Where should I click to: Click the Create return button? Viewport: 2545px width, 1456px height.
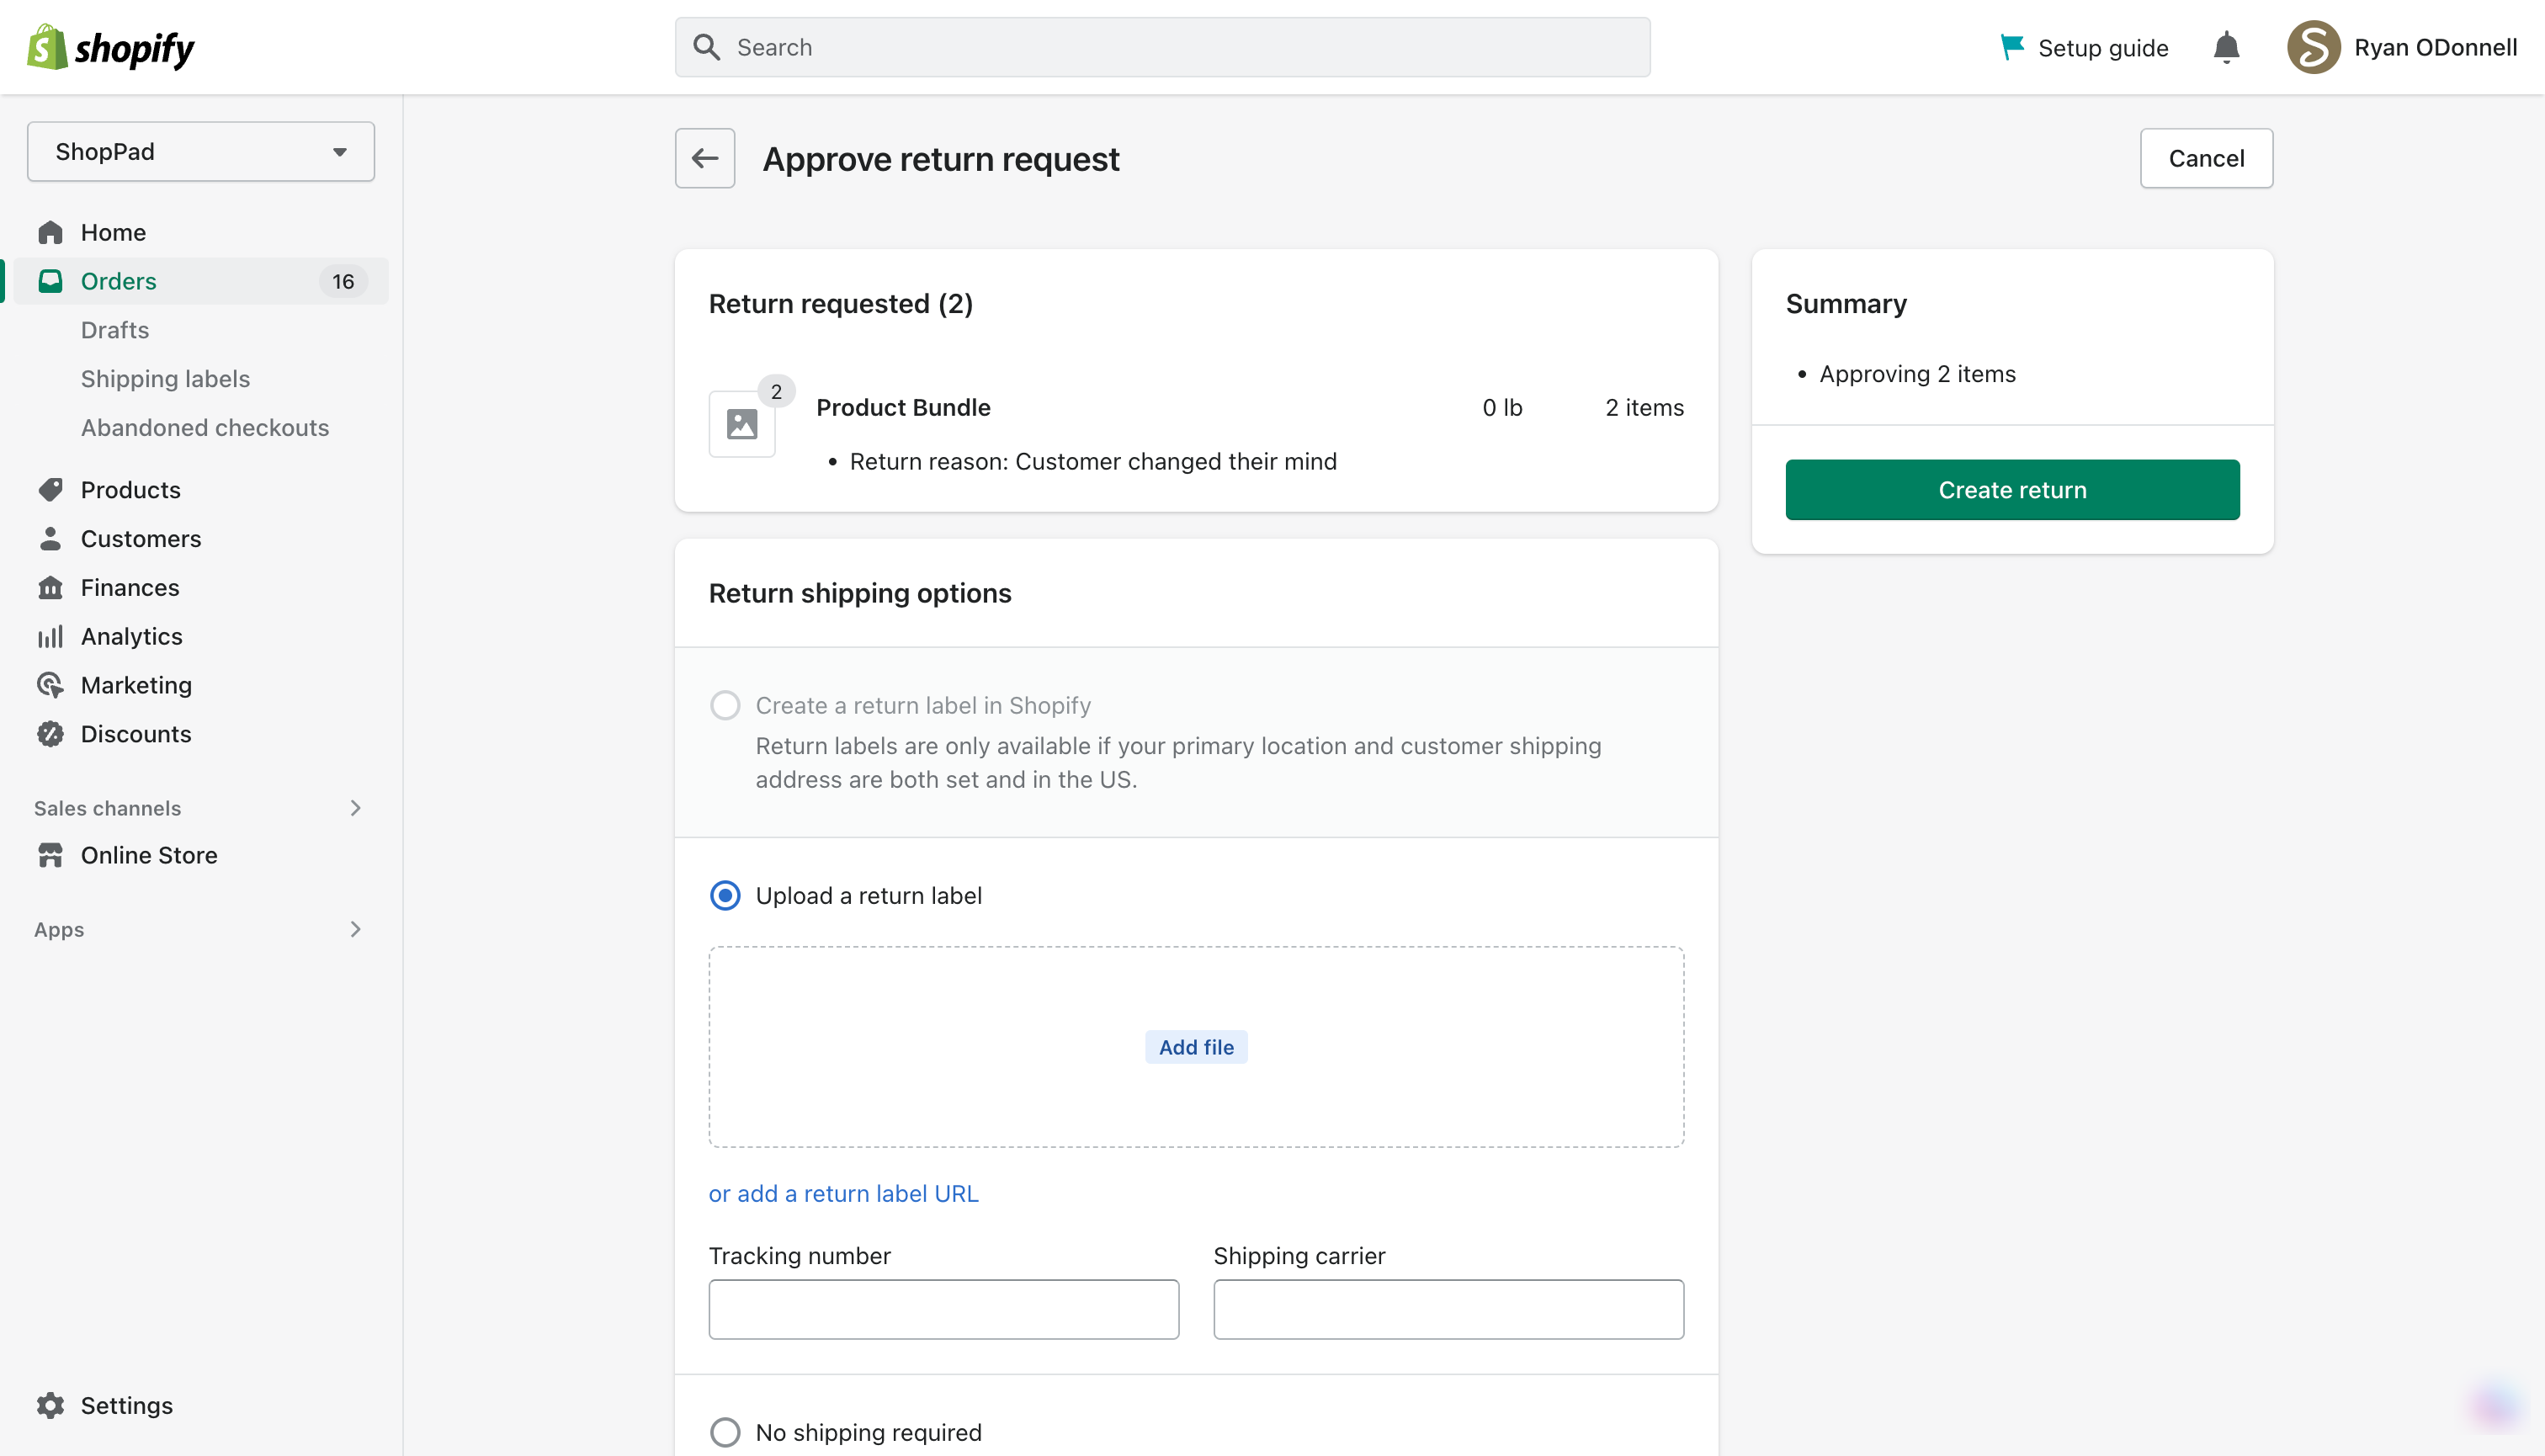coord(2012,487)
